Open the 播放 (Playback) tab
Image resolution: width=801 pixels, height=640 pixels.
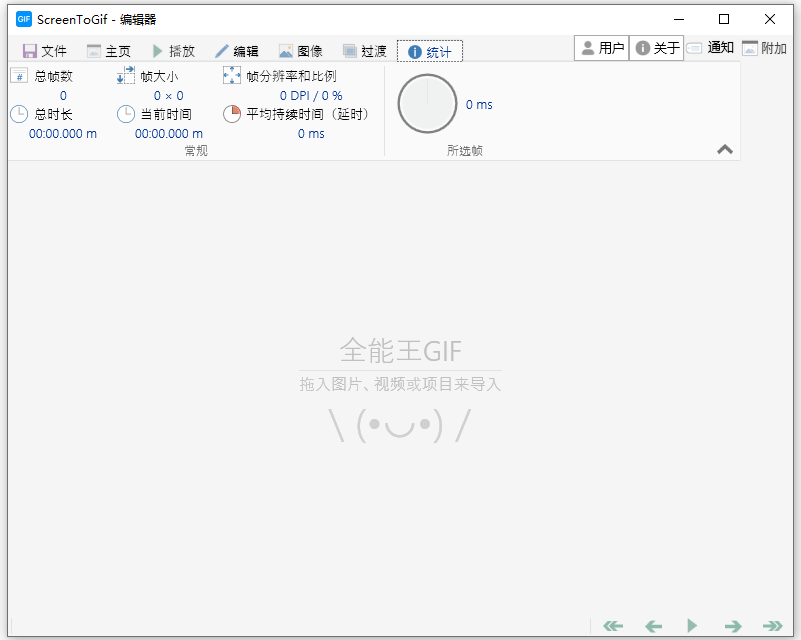click(x=174, y=51)
